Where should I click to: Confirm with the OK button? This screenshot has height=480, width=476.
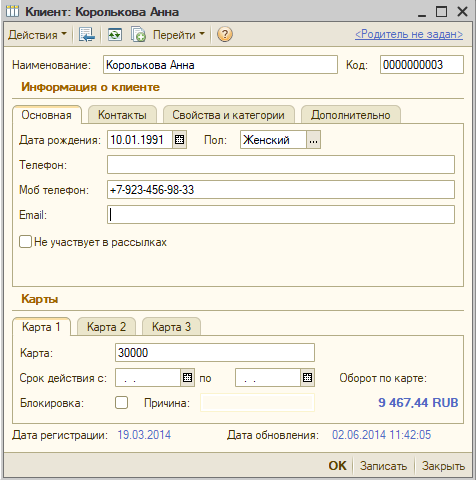pos(337,466)
